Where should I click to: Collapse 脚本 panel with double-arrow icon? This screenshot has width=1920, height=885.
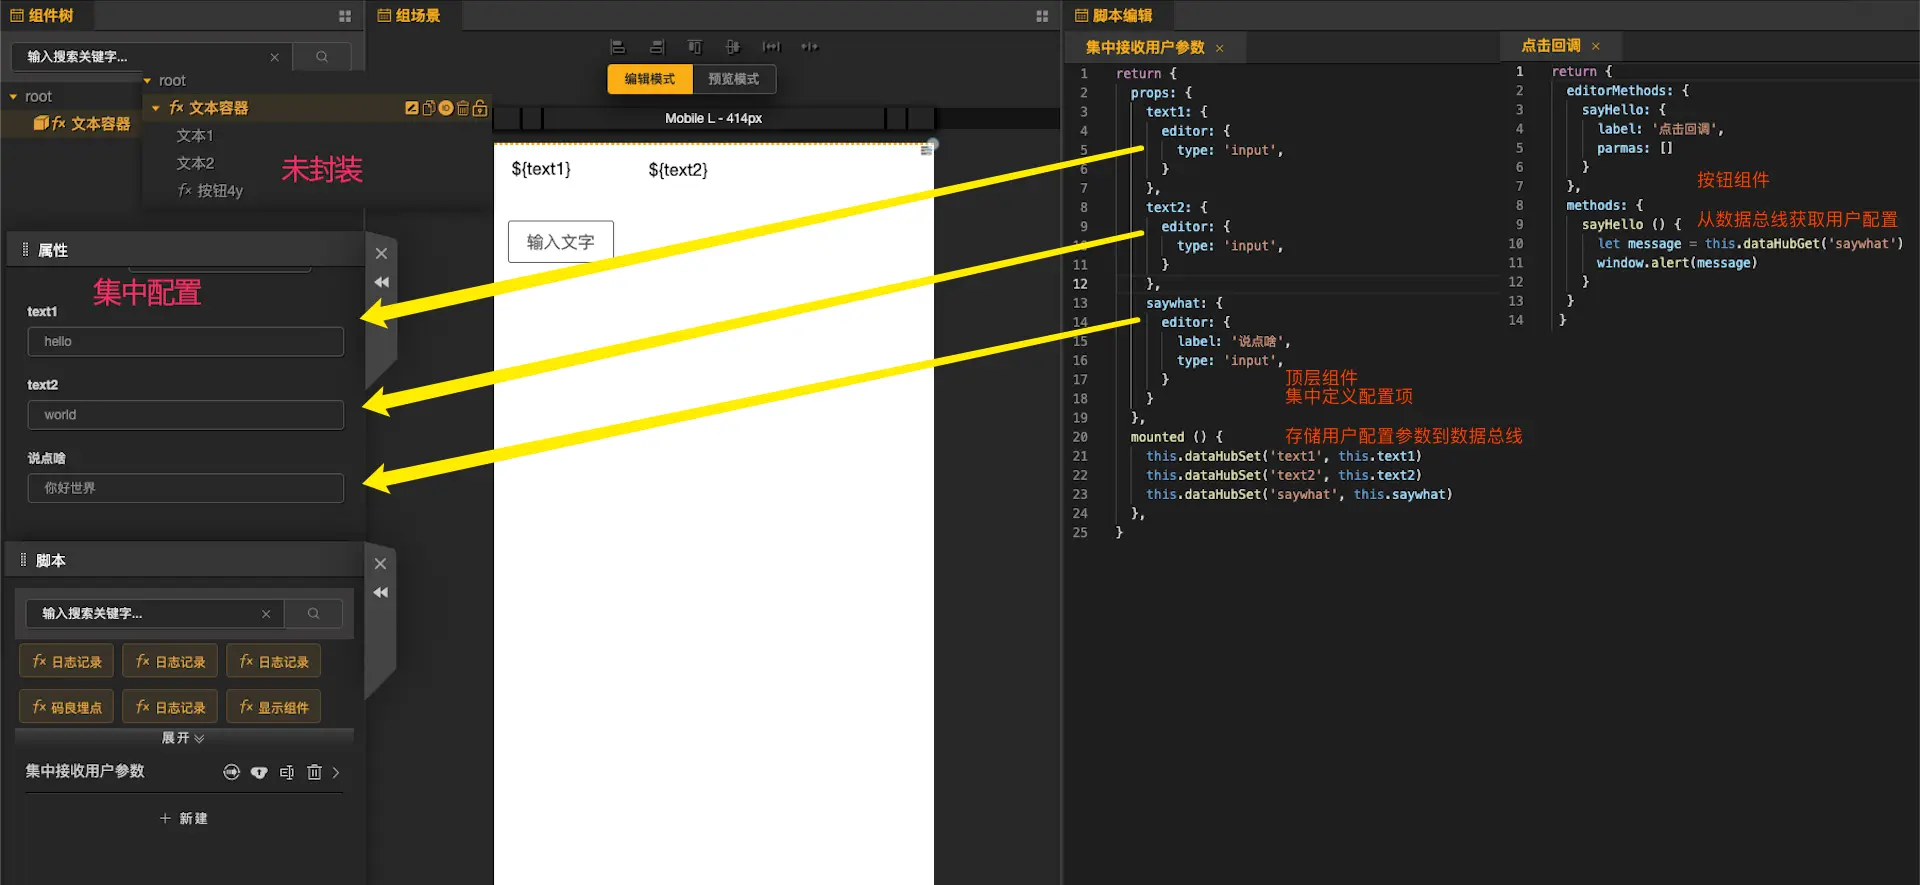click(x=381, y=593)
